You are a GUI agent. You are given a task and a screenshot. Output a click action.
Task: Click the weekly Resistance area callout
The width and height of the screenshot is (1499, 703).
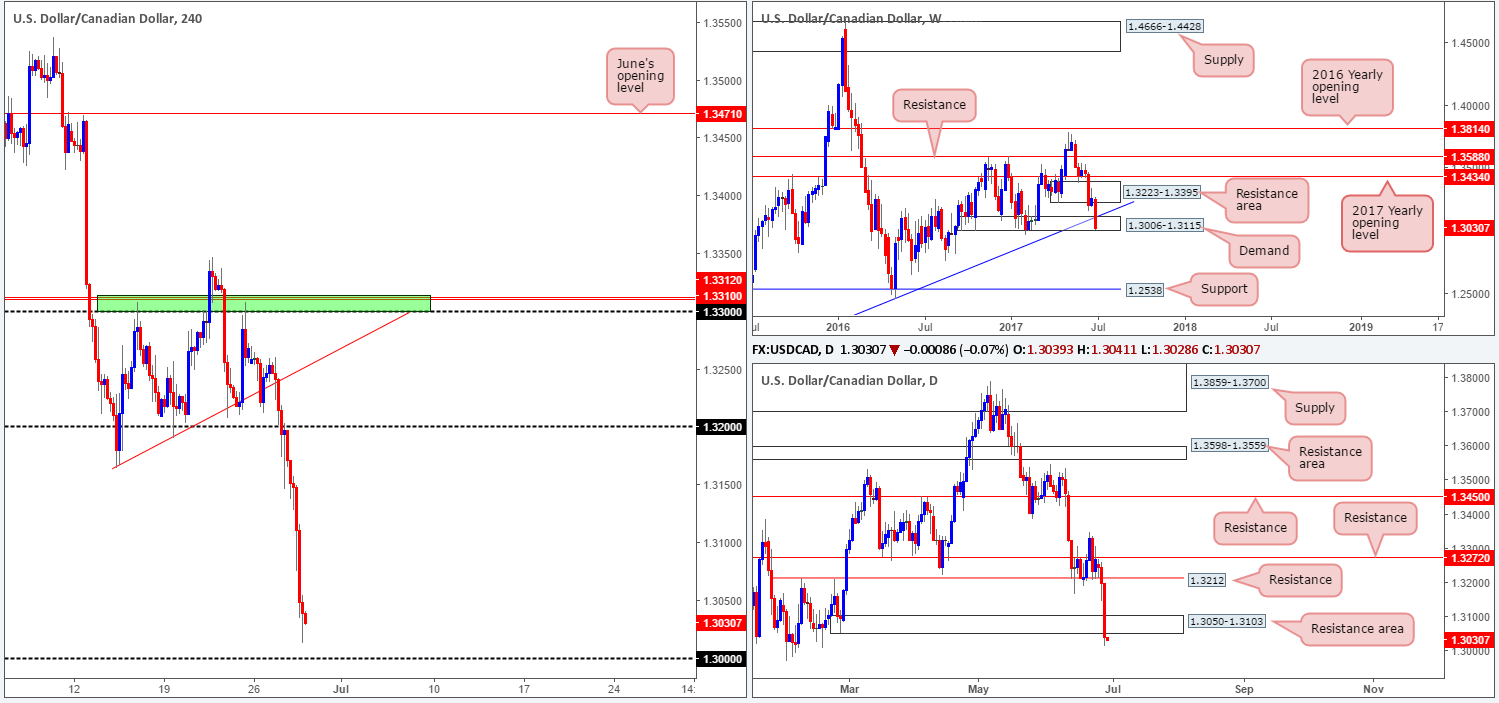pos(1265,200)
